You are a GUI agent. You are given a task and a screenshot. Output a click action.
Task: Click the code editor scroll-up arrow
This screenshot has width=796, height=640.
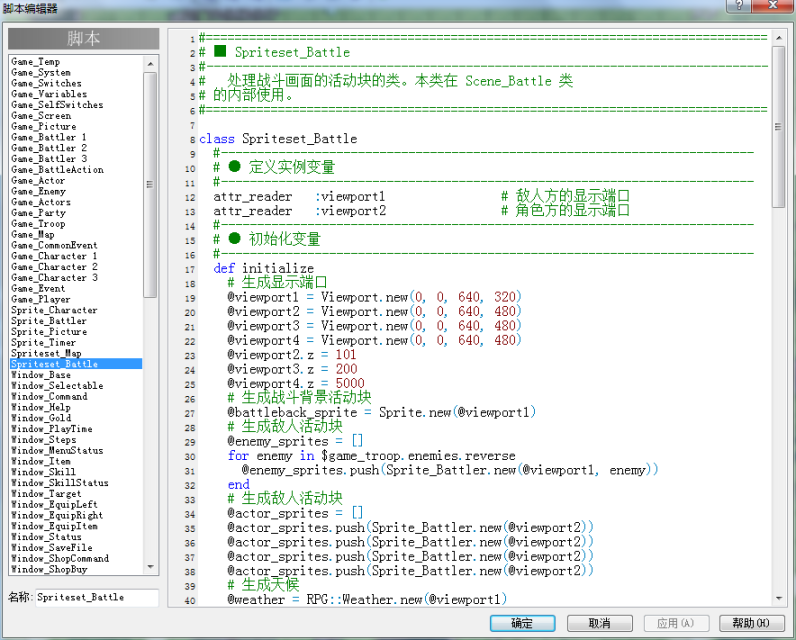(x=779, y=38)
